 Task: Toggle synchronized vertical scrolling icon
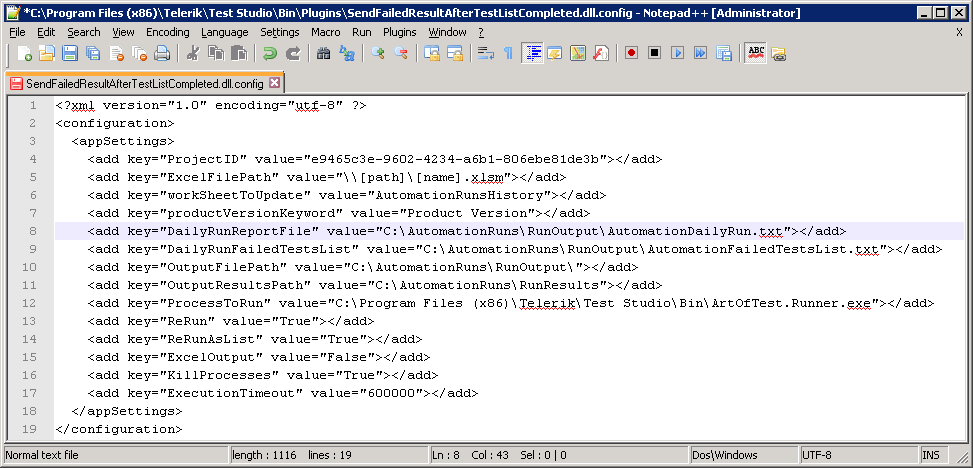click(x=431, y=53)
